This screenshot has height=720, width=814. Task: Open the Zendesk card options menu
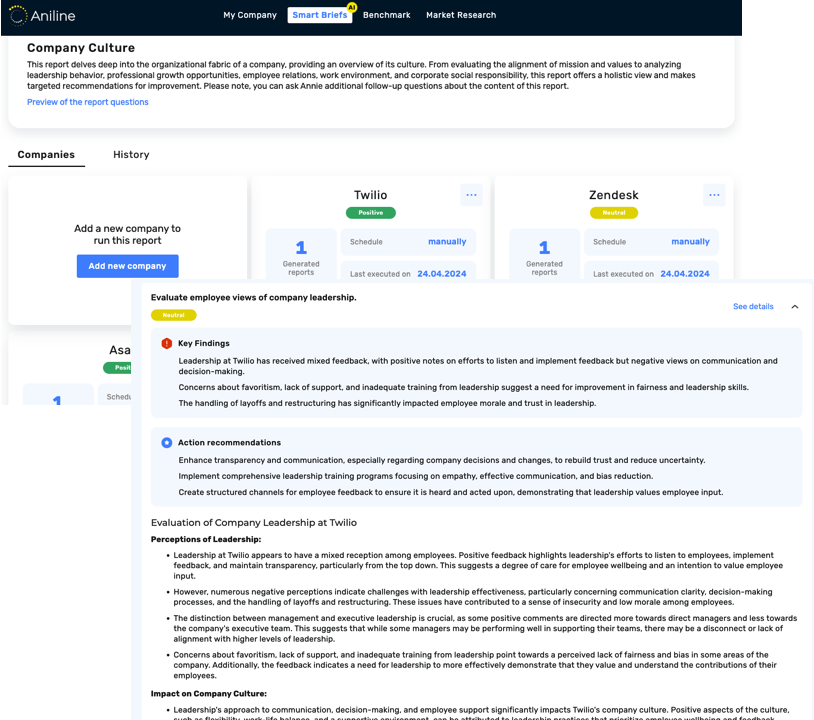[x=714, y=195]
